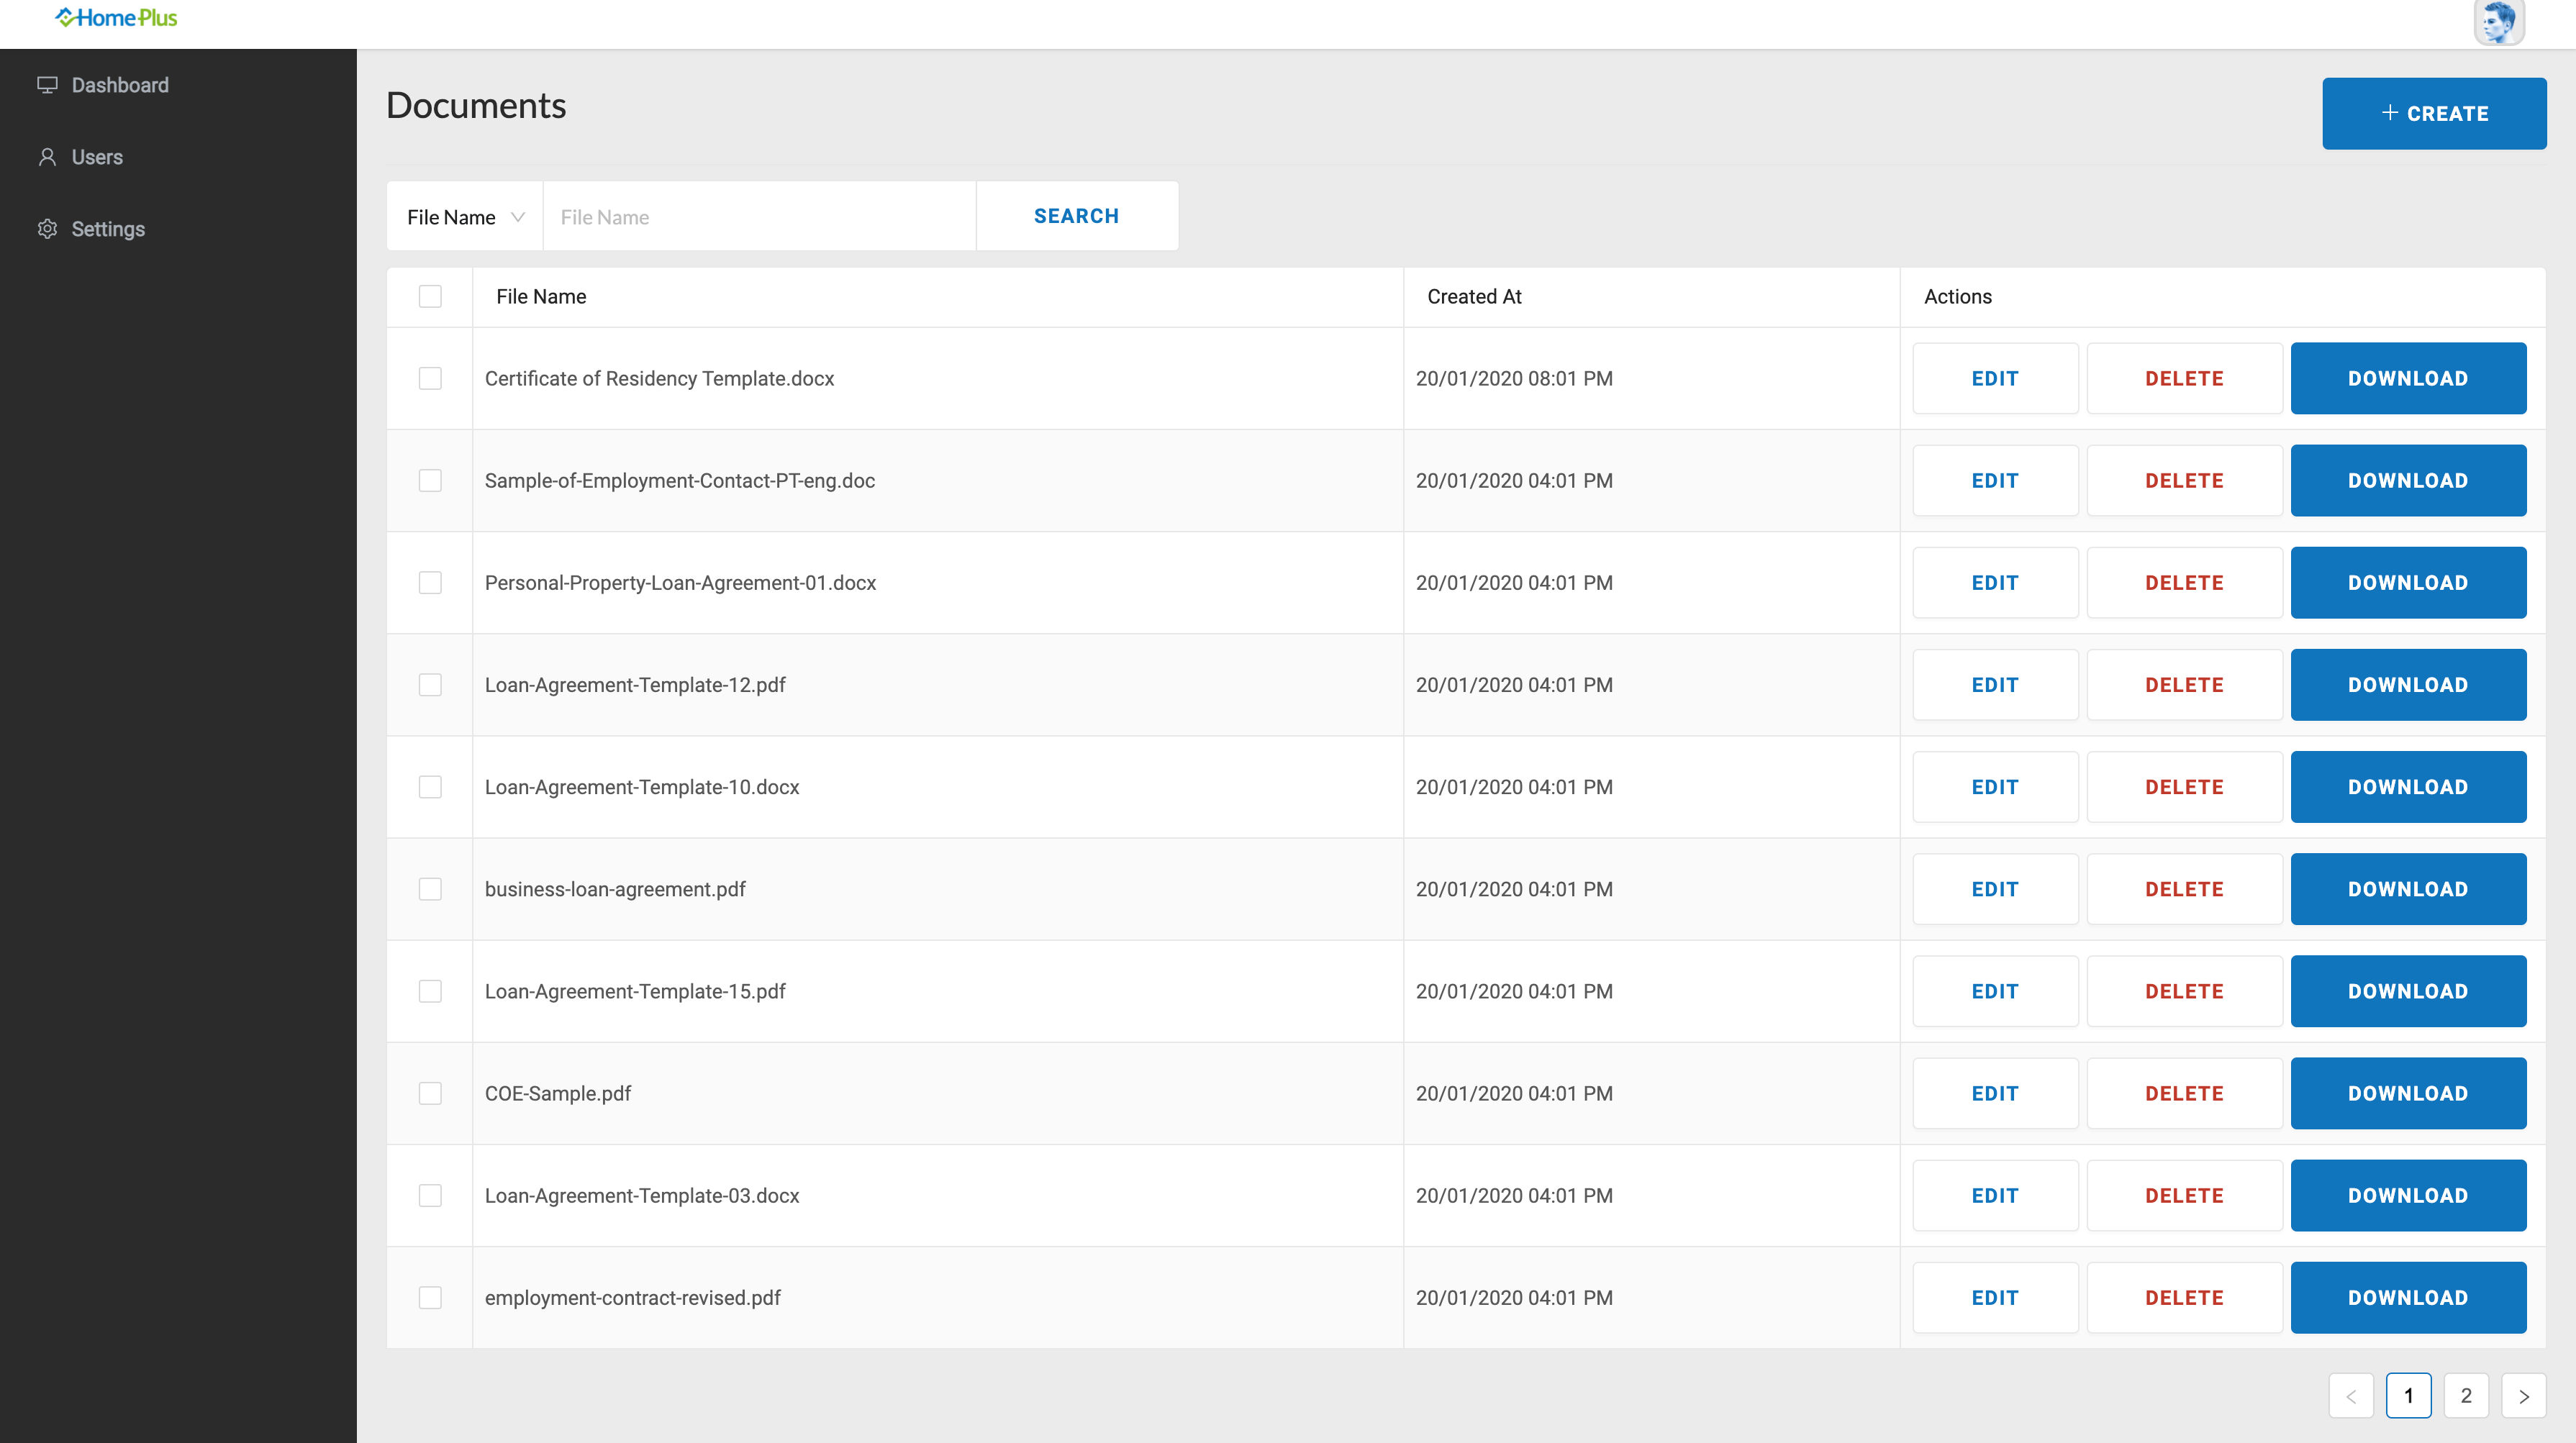Download Sample-of-Employment-Contact-PT-eng.doc

(2408, 480)
